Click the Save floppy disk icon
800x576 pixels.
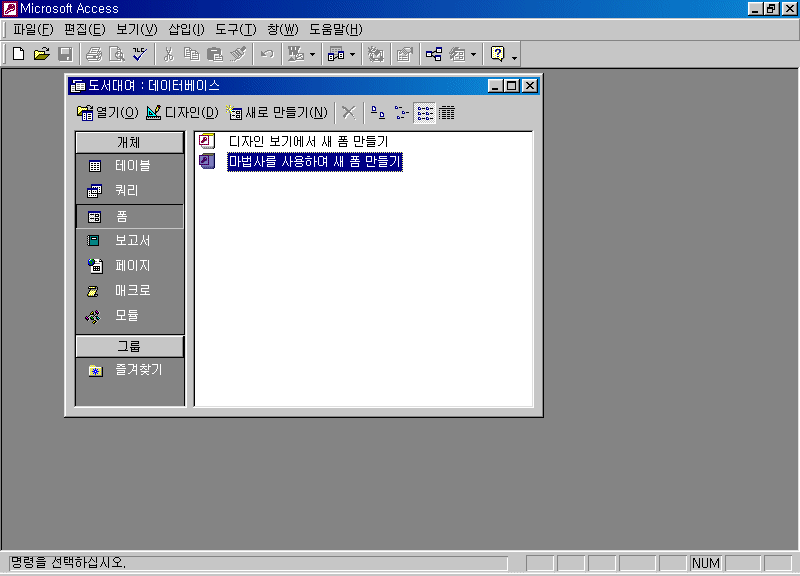pos(65,54)
